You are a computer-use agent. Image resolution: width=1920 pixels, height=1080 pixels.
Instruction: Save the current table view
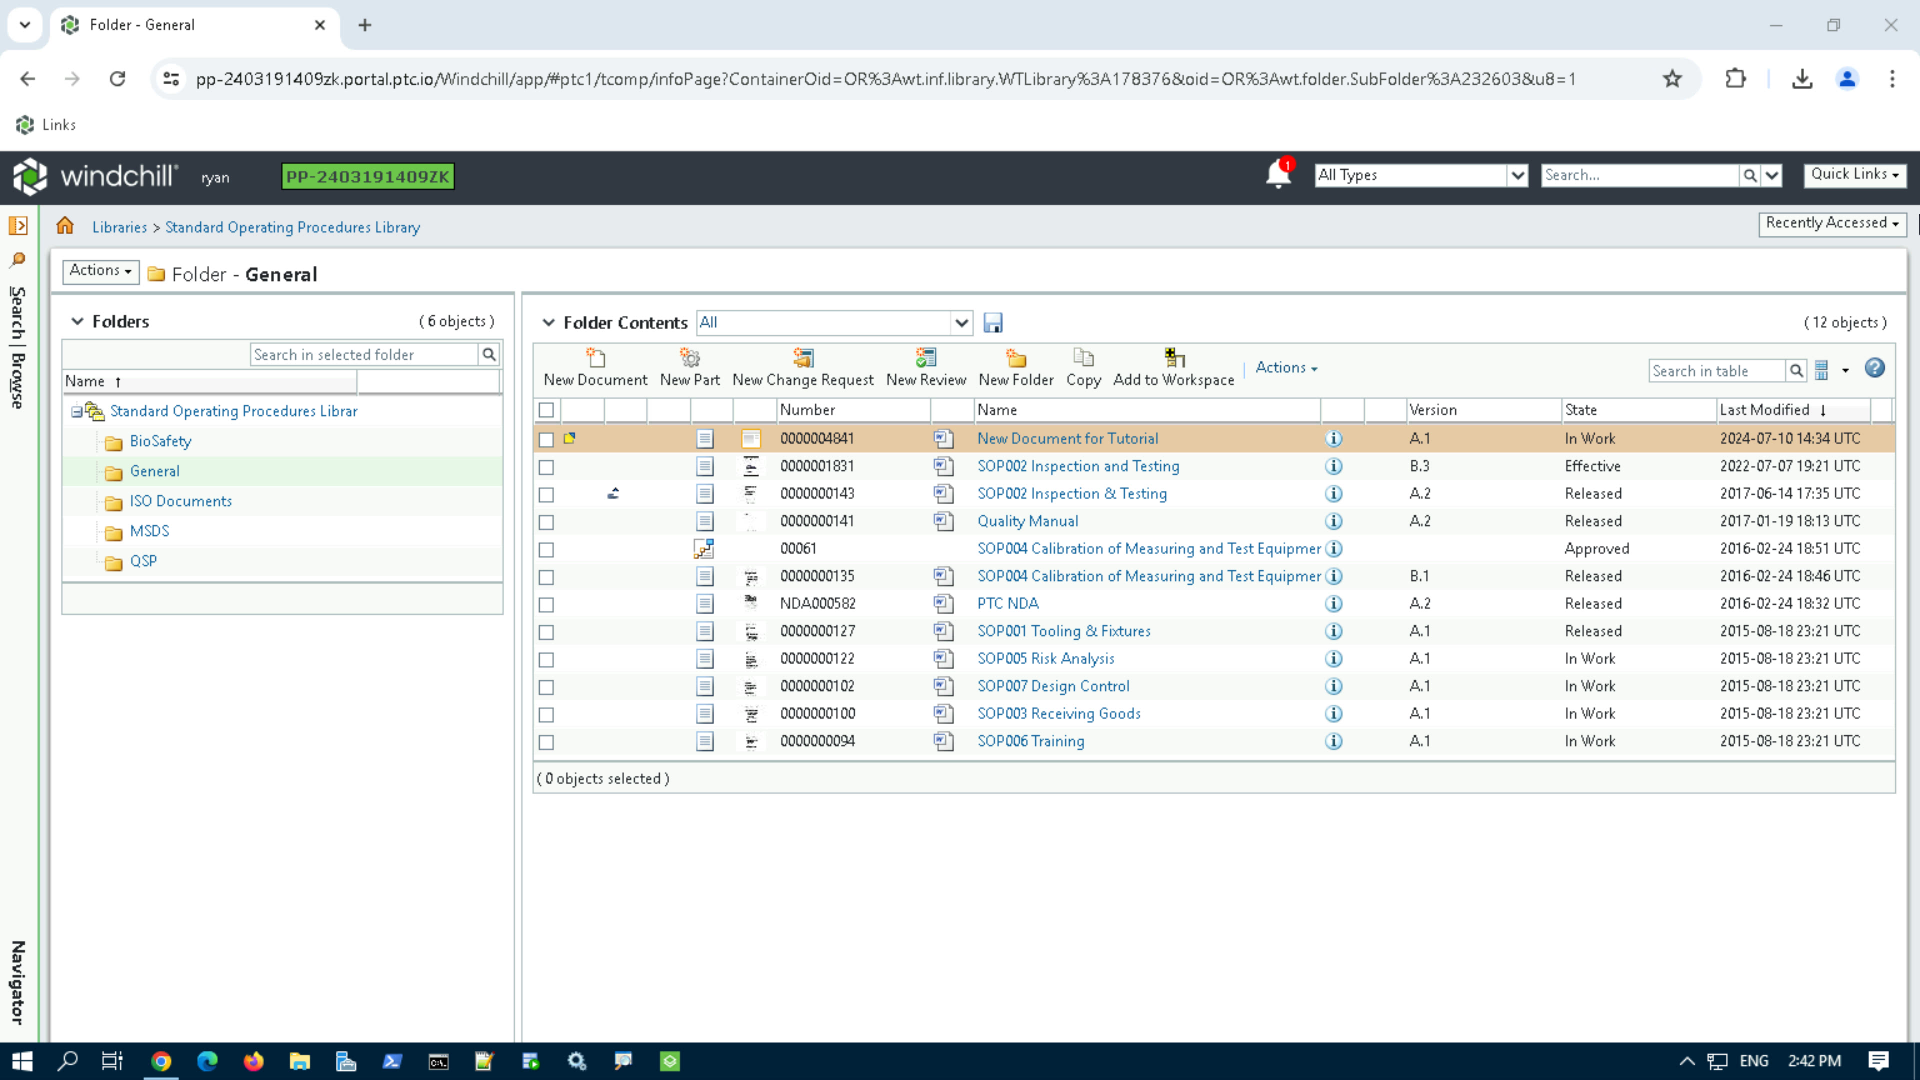pos(992,322)
